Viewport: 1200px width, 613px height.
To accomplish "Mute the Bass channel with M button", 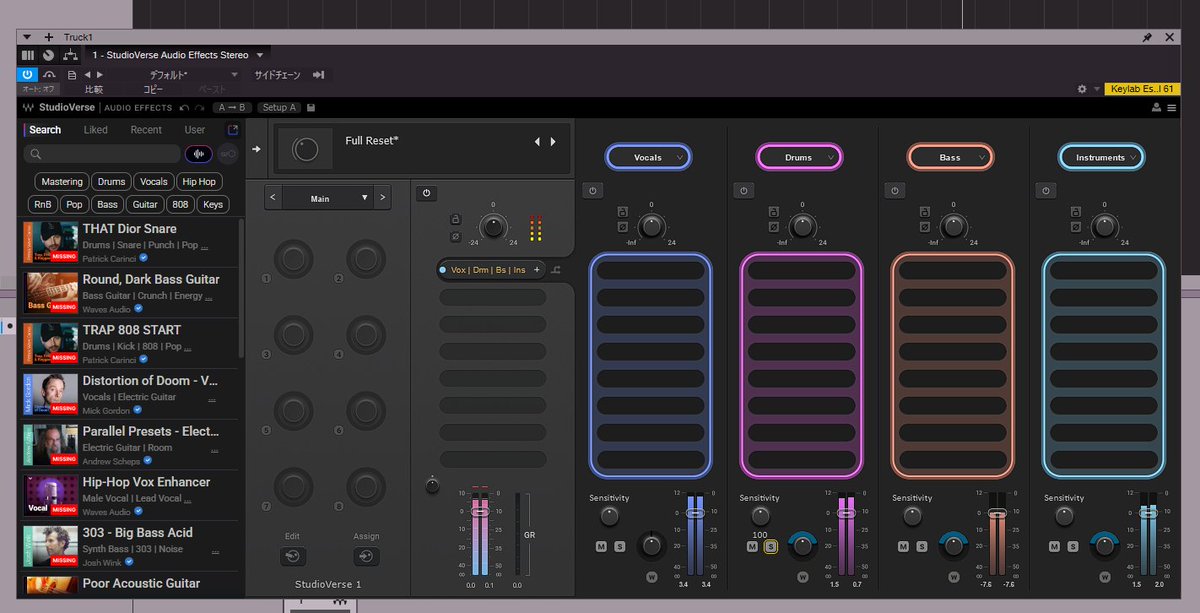I will [903, 546].
